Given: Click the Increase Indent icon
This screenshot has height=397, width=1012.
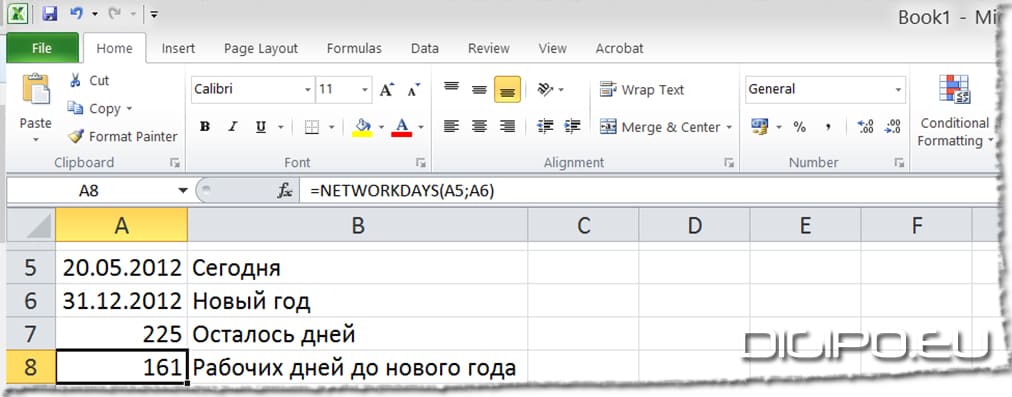Looking at the screenshot, I should (572, 127).
